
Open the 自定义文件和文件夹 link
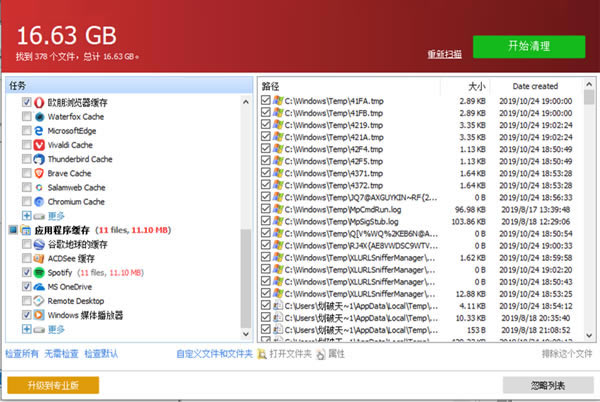[x=214, y=354]
